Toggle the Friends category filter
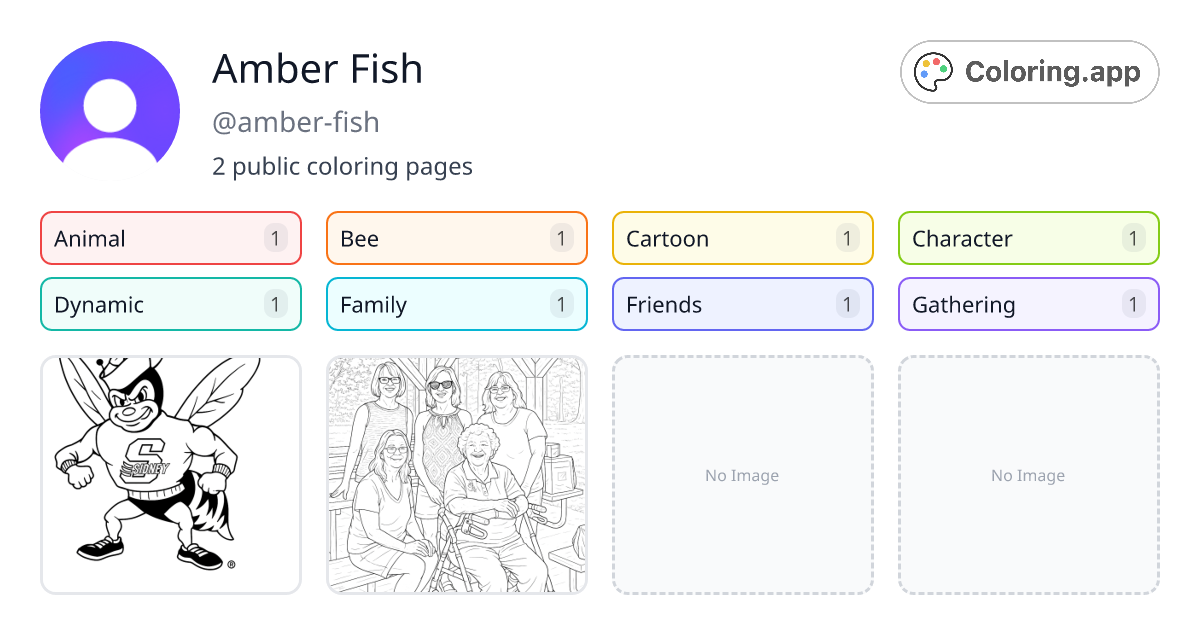This screenshot has height=630, width=1200. click(742, 304)
